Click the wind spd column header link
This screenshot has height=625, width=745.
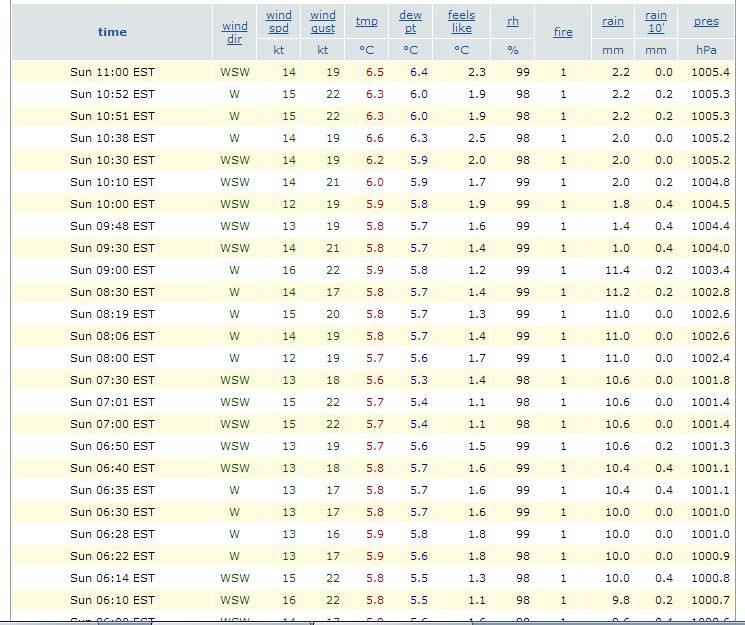click(x=279, y=21)
